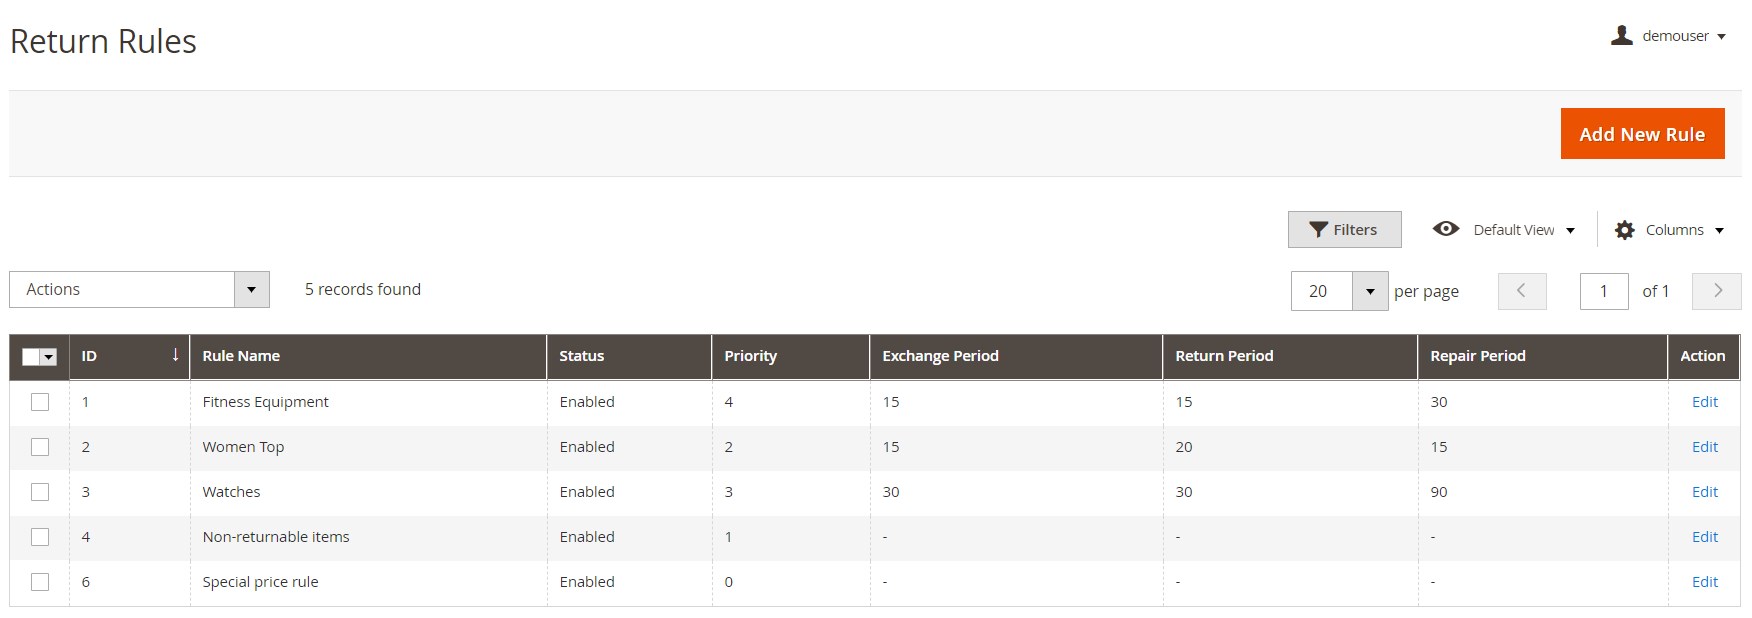This screenshot has width=1752, height=618.
Task: Go to previous page with left chevron
Action: click(x=1521, y=291)
